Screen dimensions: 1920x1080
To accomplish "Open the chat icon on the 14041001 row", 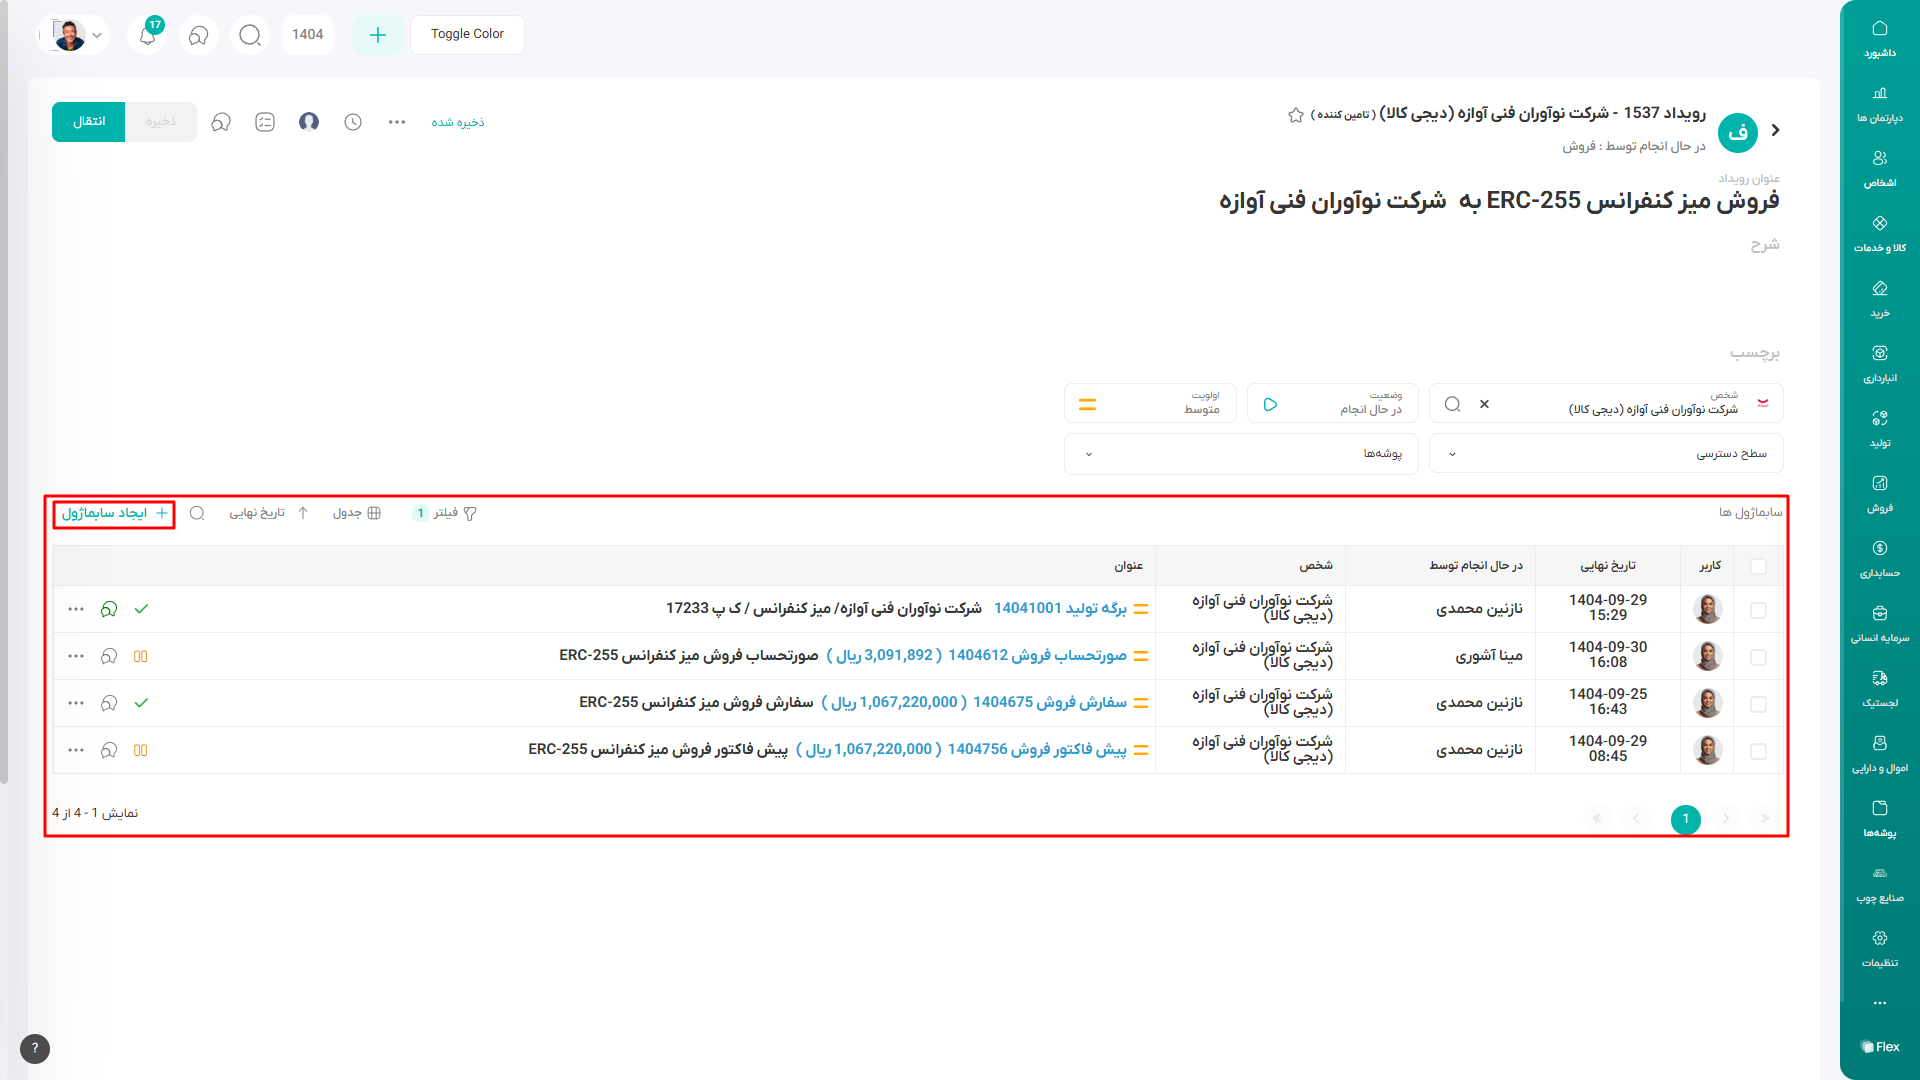I will pyautogui.click(x=109, y=609).
